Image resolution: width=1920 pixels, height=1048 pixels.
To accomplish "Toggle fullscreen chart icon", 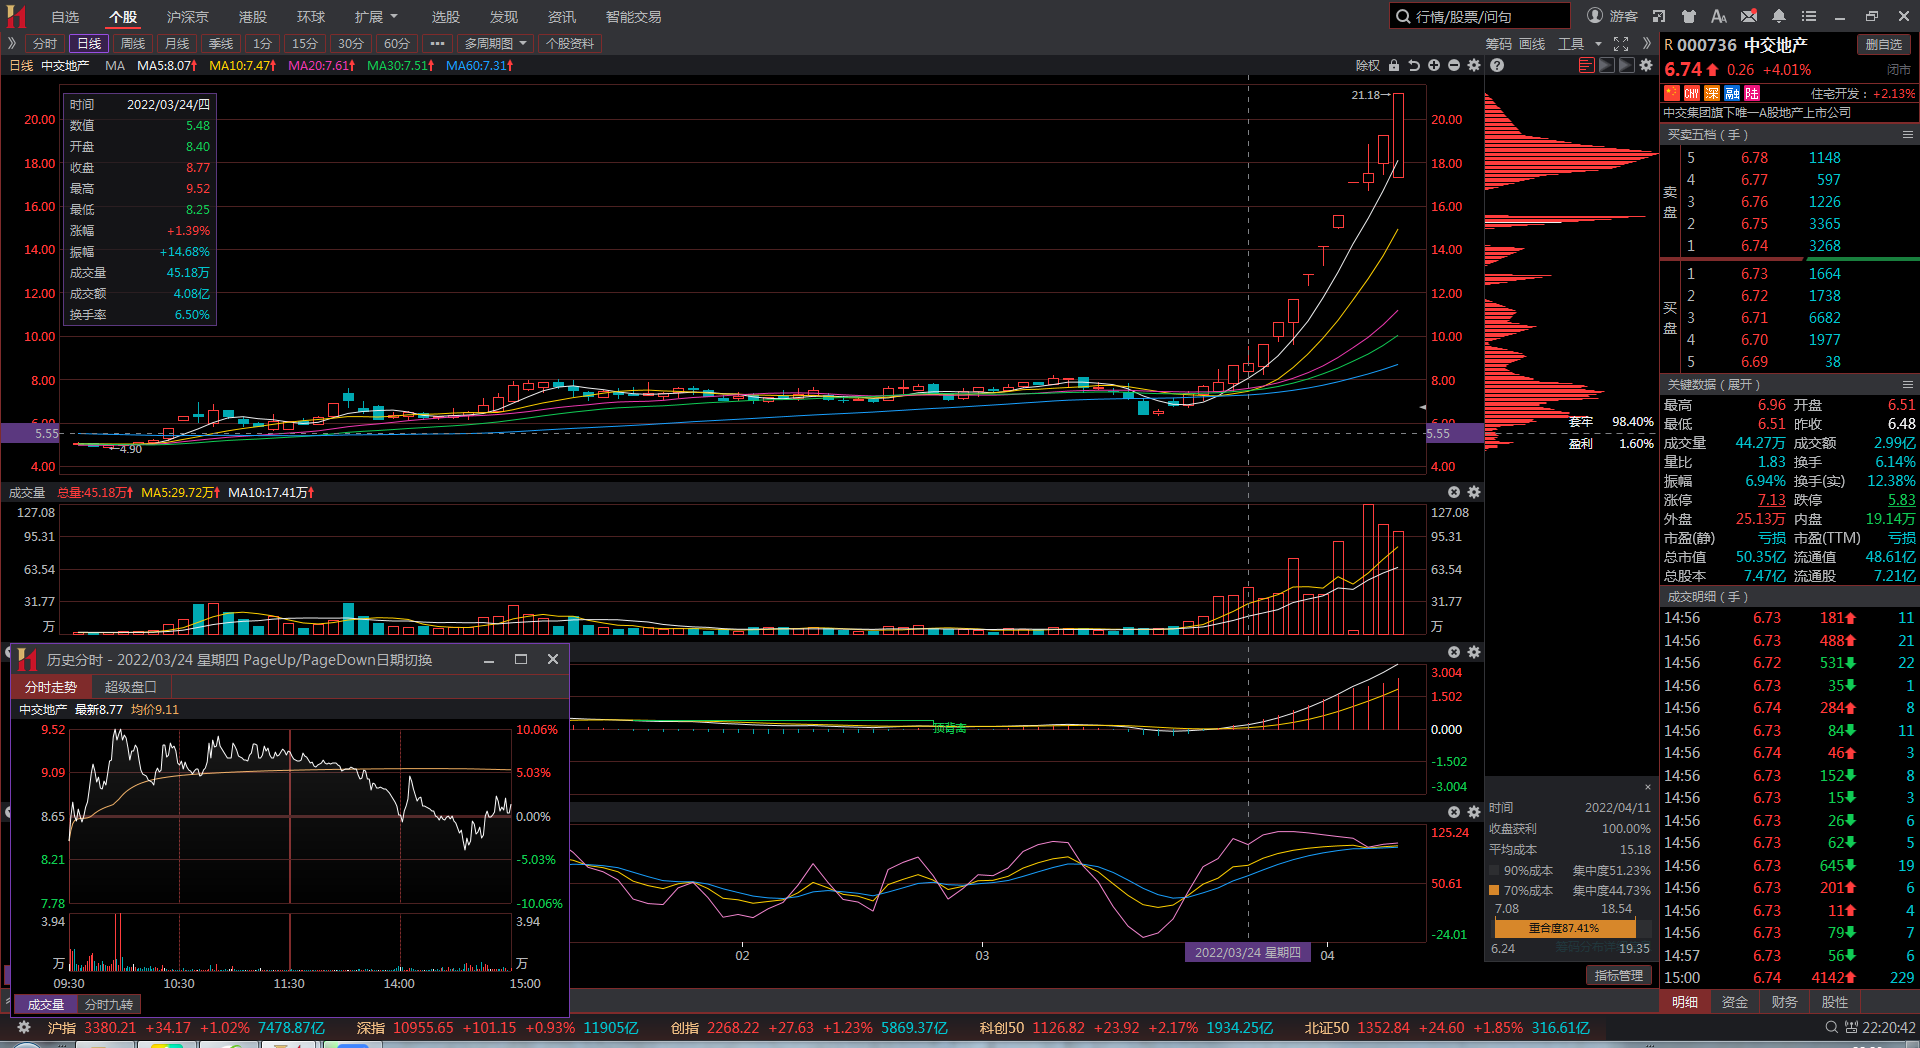I will (x=1621, y=44).
